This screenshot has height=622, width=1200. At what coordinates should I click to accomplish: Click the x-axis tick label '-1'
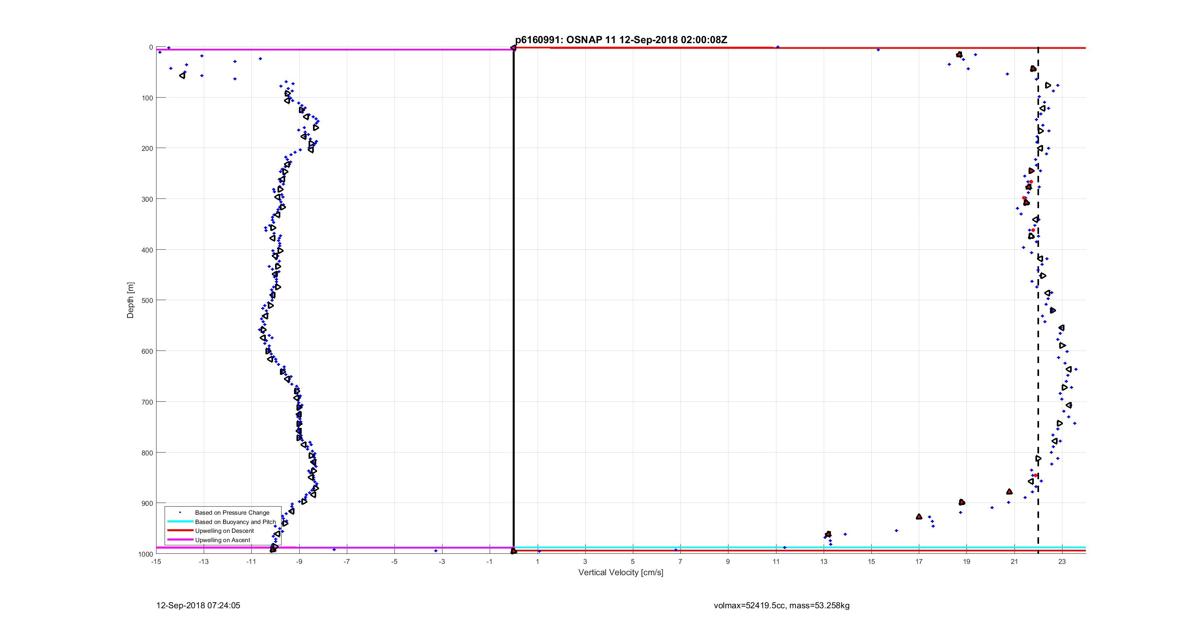pyautogui.click(x=490, y=562)
